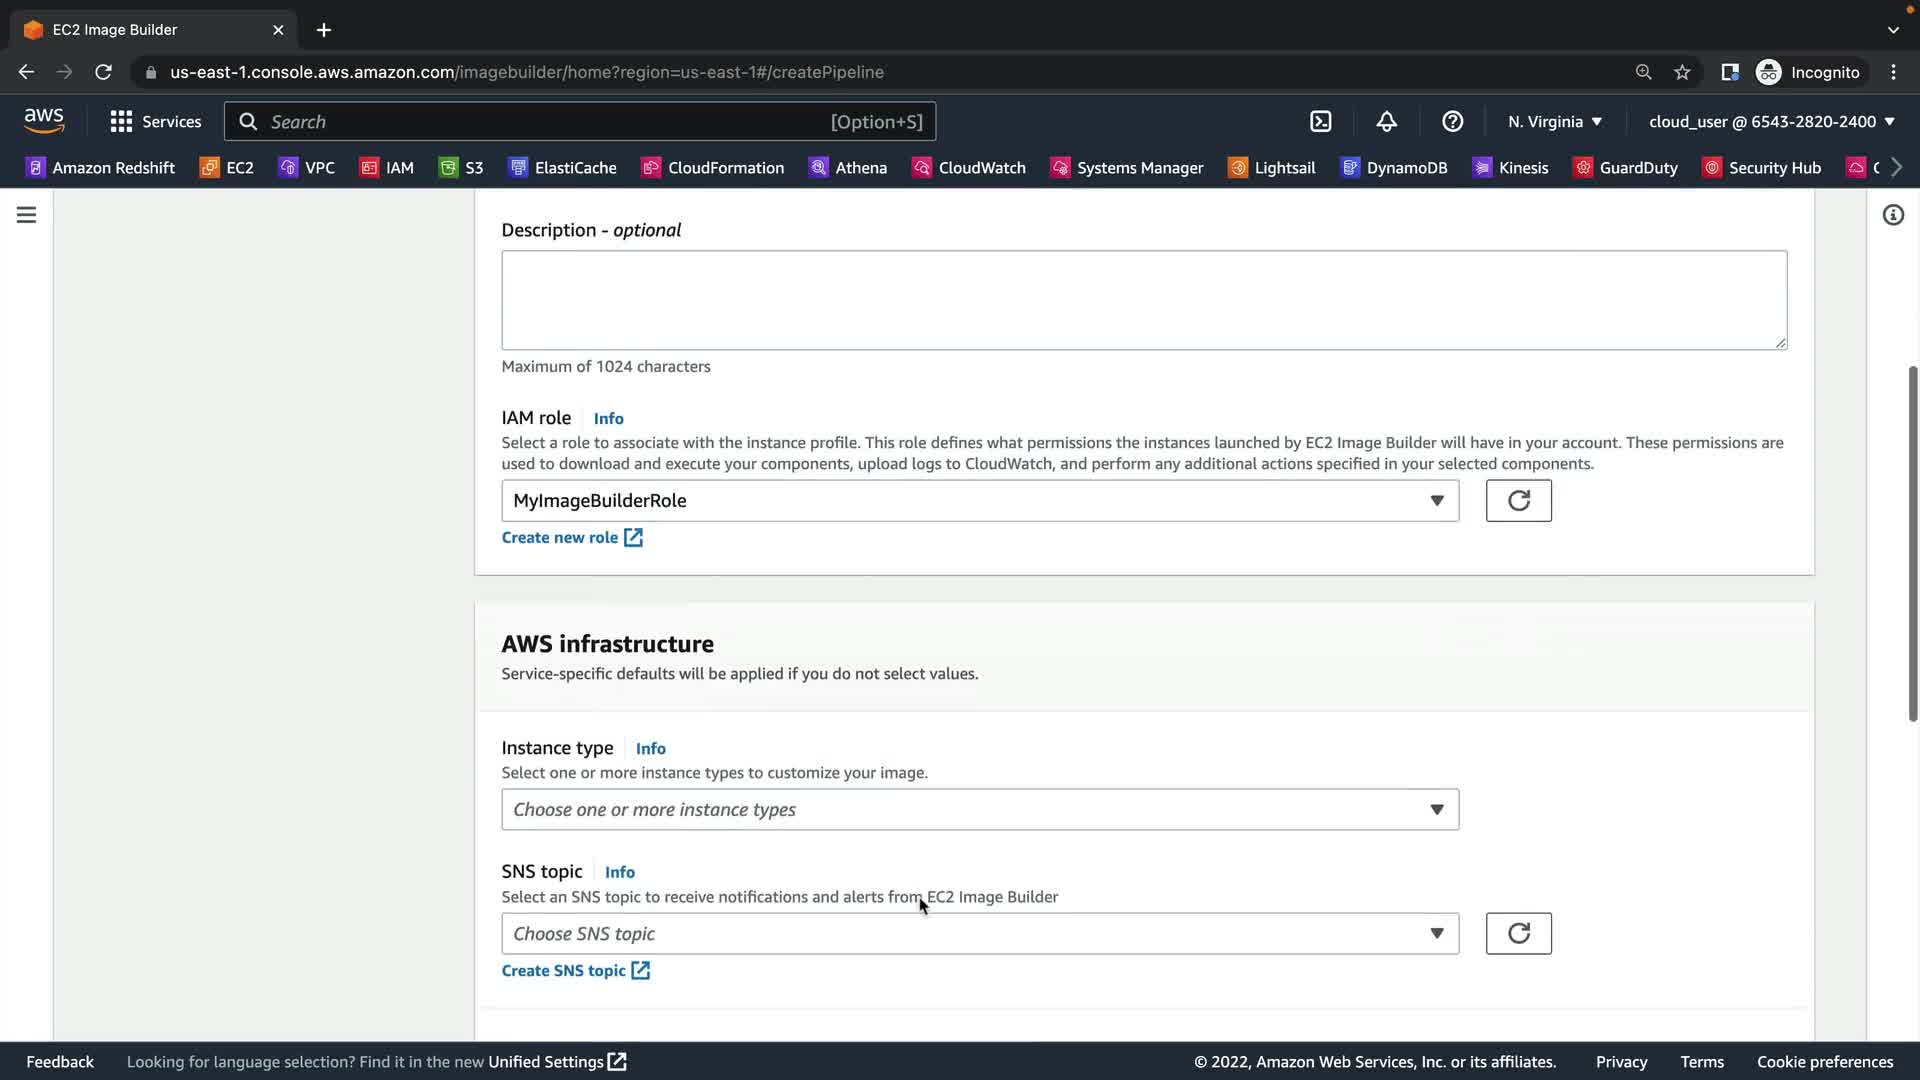Open the Choose SNS topic dropdown

point(979,933)
